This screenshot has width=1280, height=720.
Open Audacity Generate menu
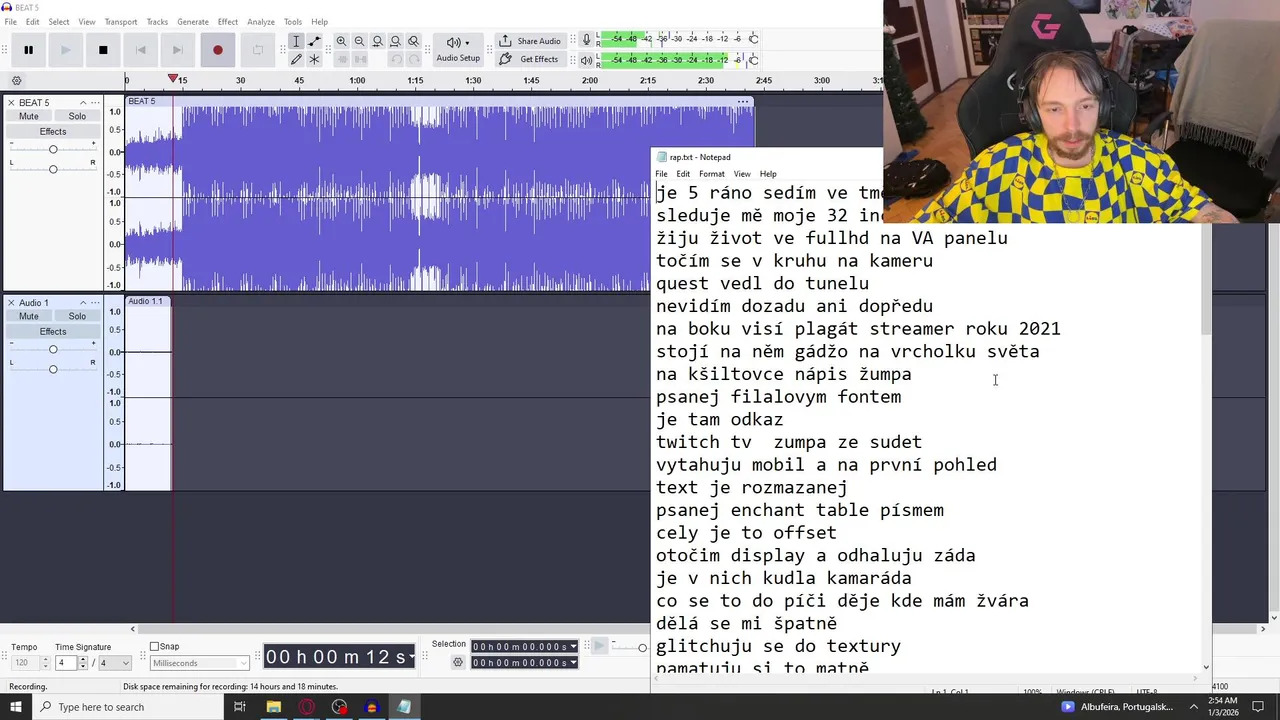193,22
